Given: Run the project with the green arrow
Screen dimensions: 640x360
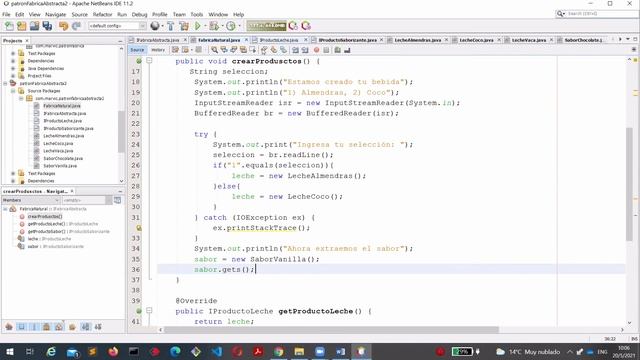Looking at the screenshot, I should pyautogui.click(x=198, y=26).
